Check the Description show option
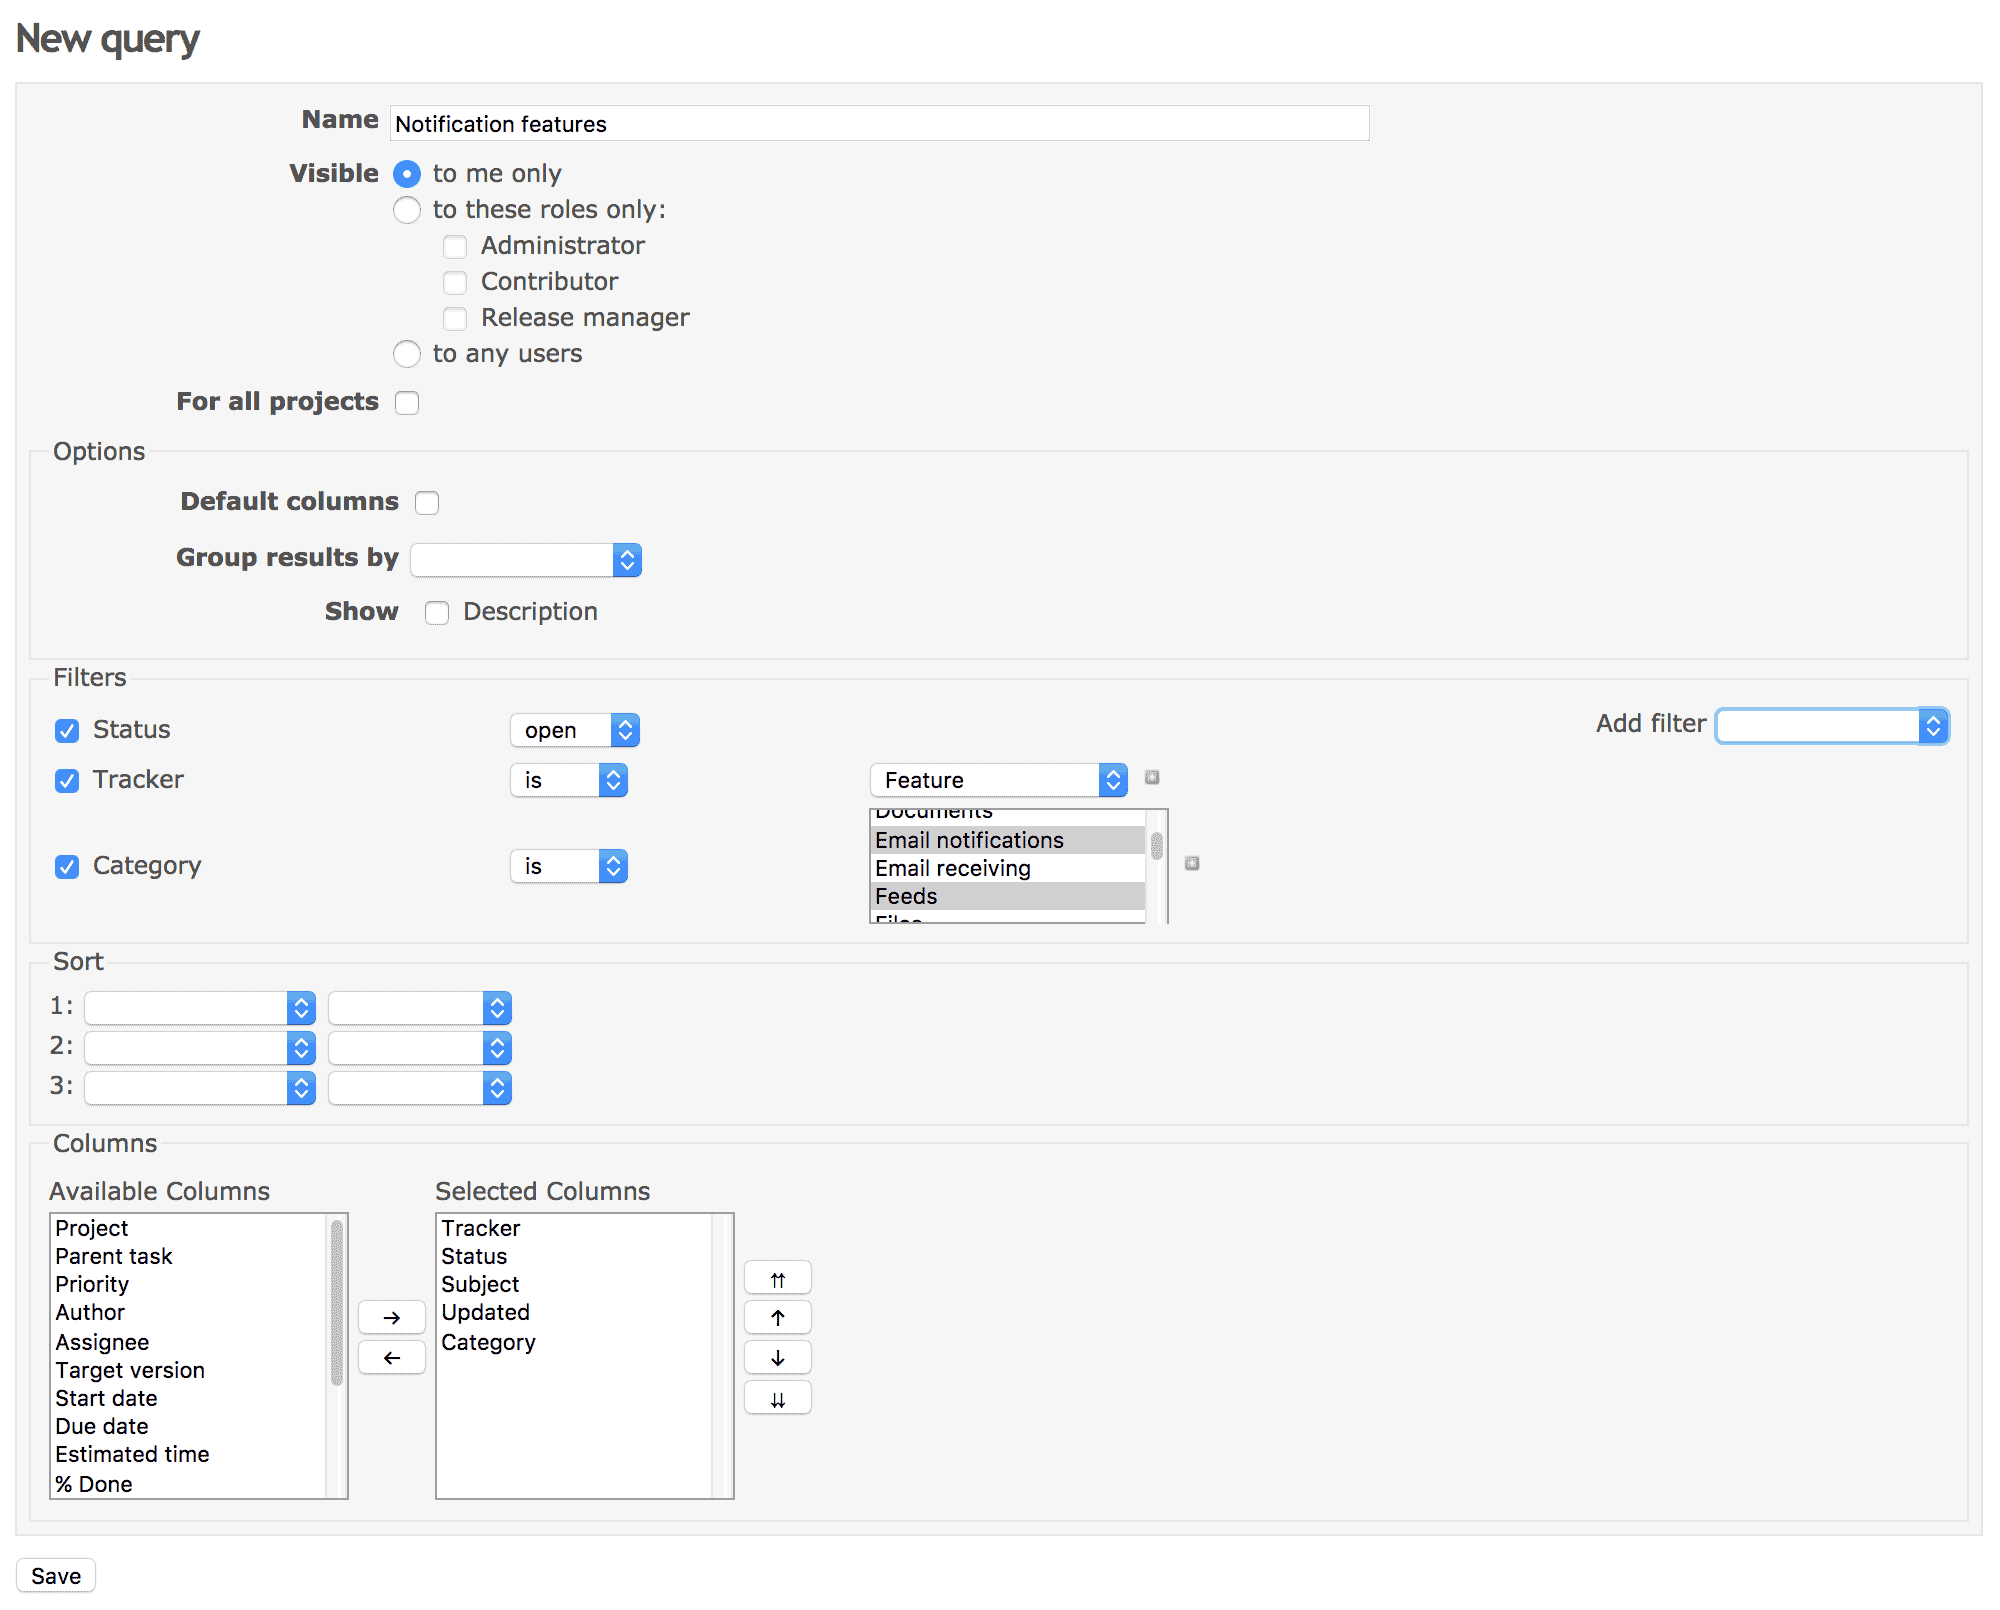Image resolution: width=2000 pixels, height=1610 pixels. (x=436, y=612)
